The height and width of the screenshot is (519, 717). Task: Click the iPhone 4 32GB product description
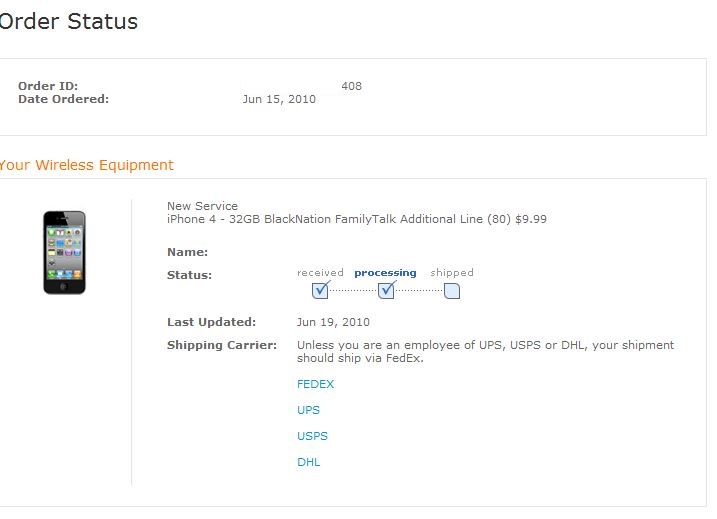(357, 219)
